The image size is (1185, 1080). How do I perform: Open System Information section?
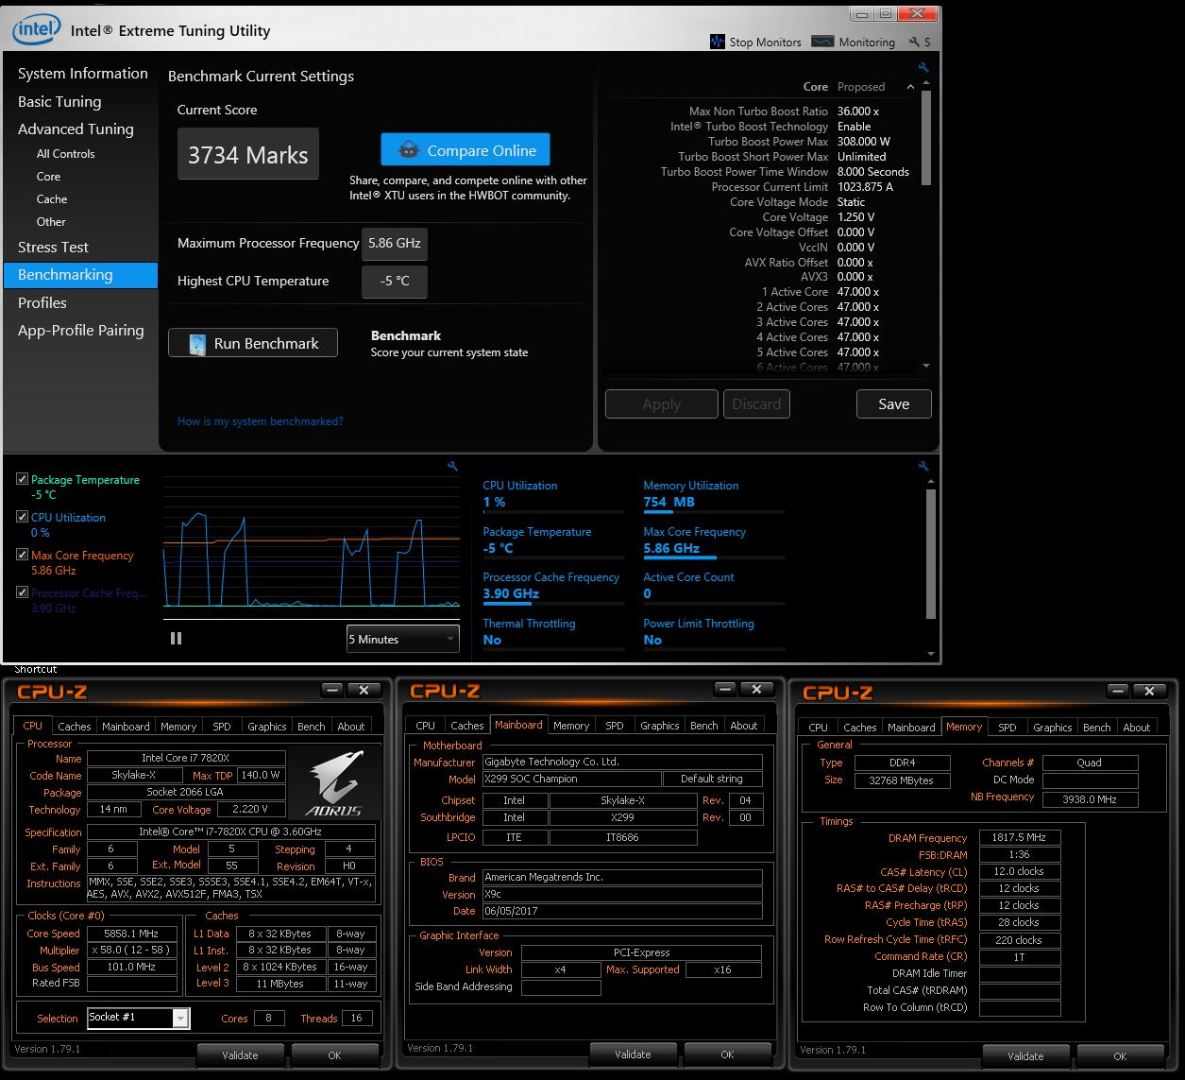(82, 73)
